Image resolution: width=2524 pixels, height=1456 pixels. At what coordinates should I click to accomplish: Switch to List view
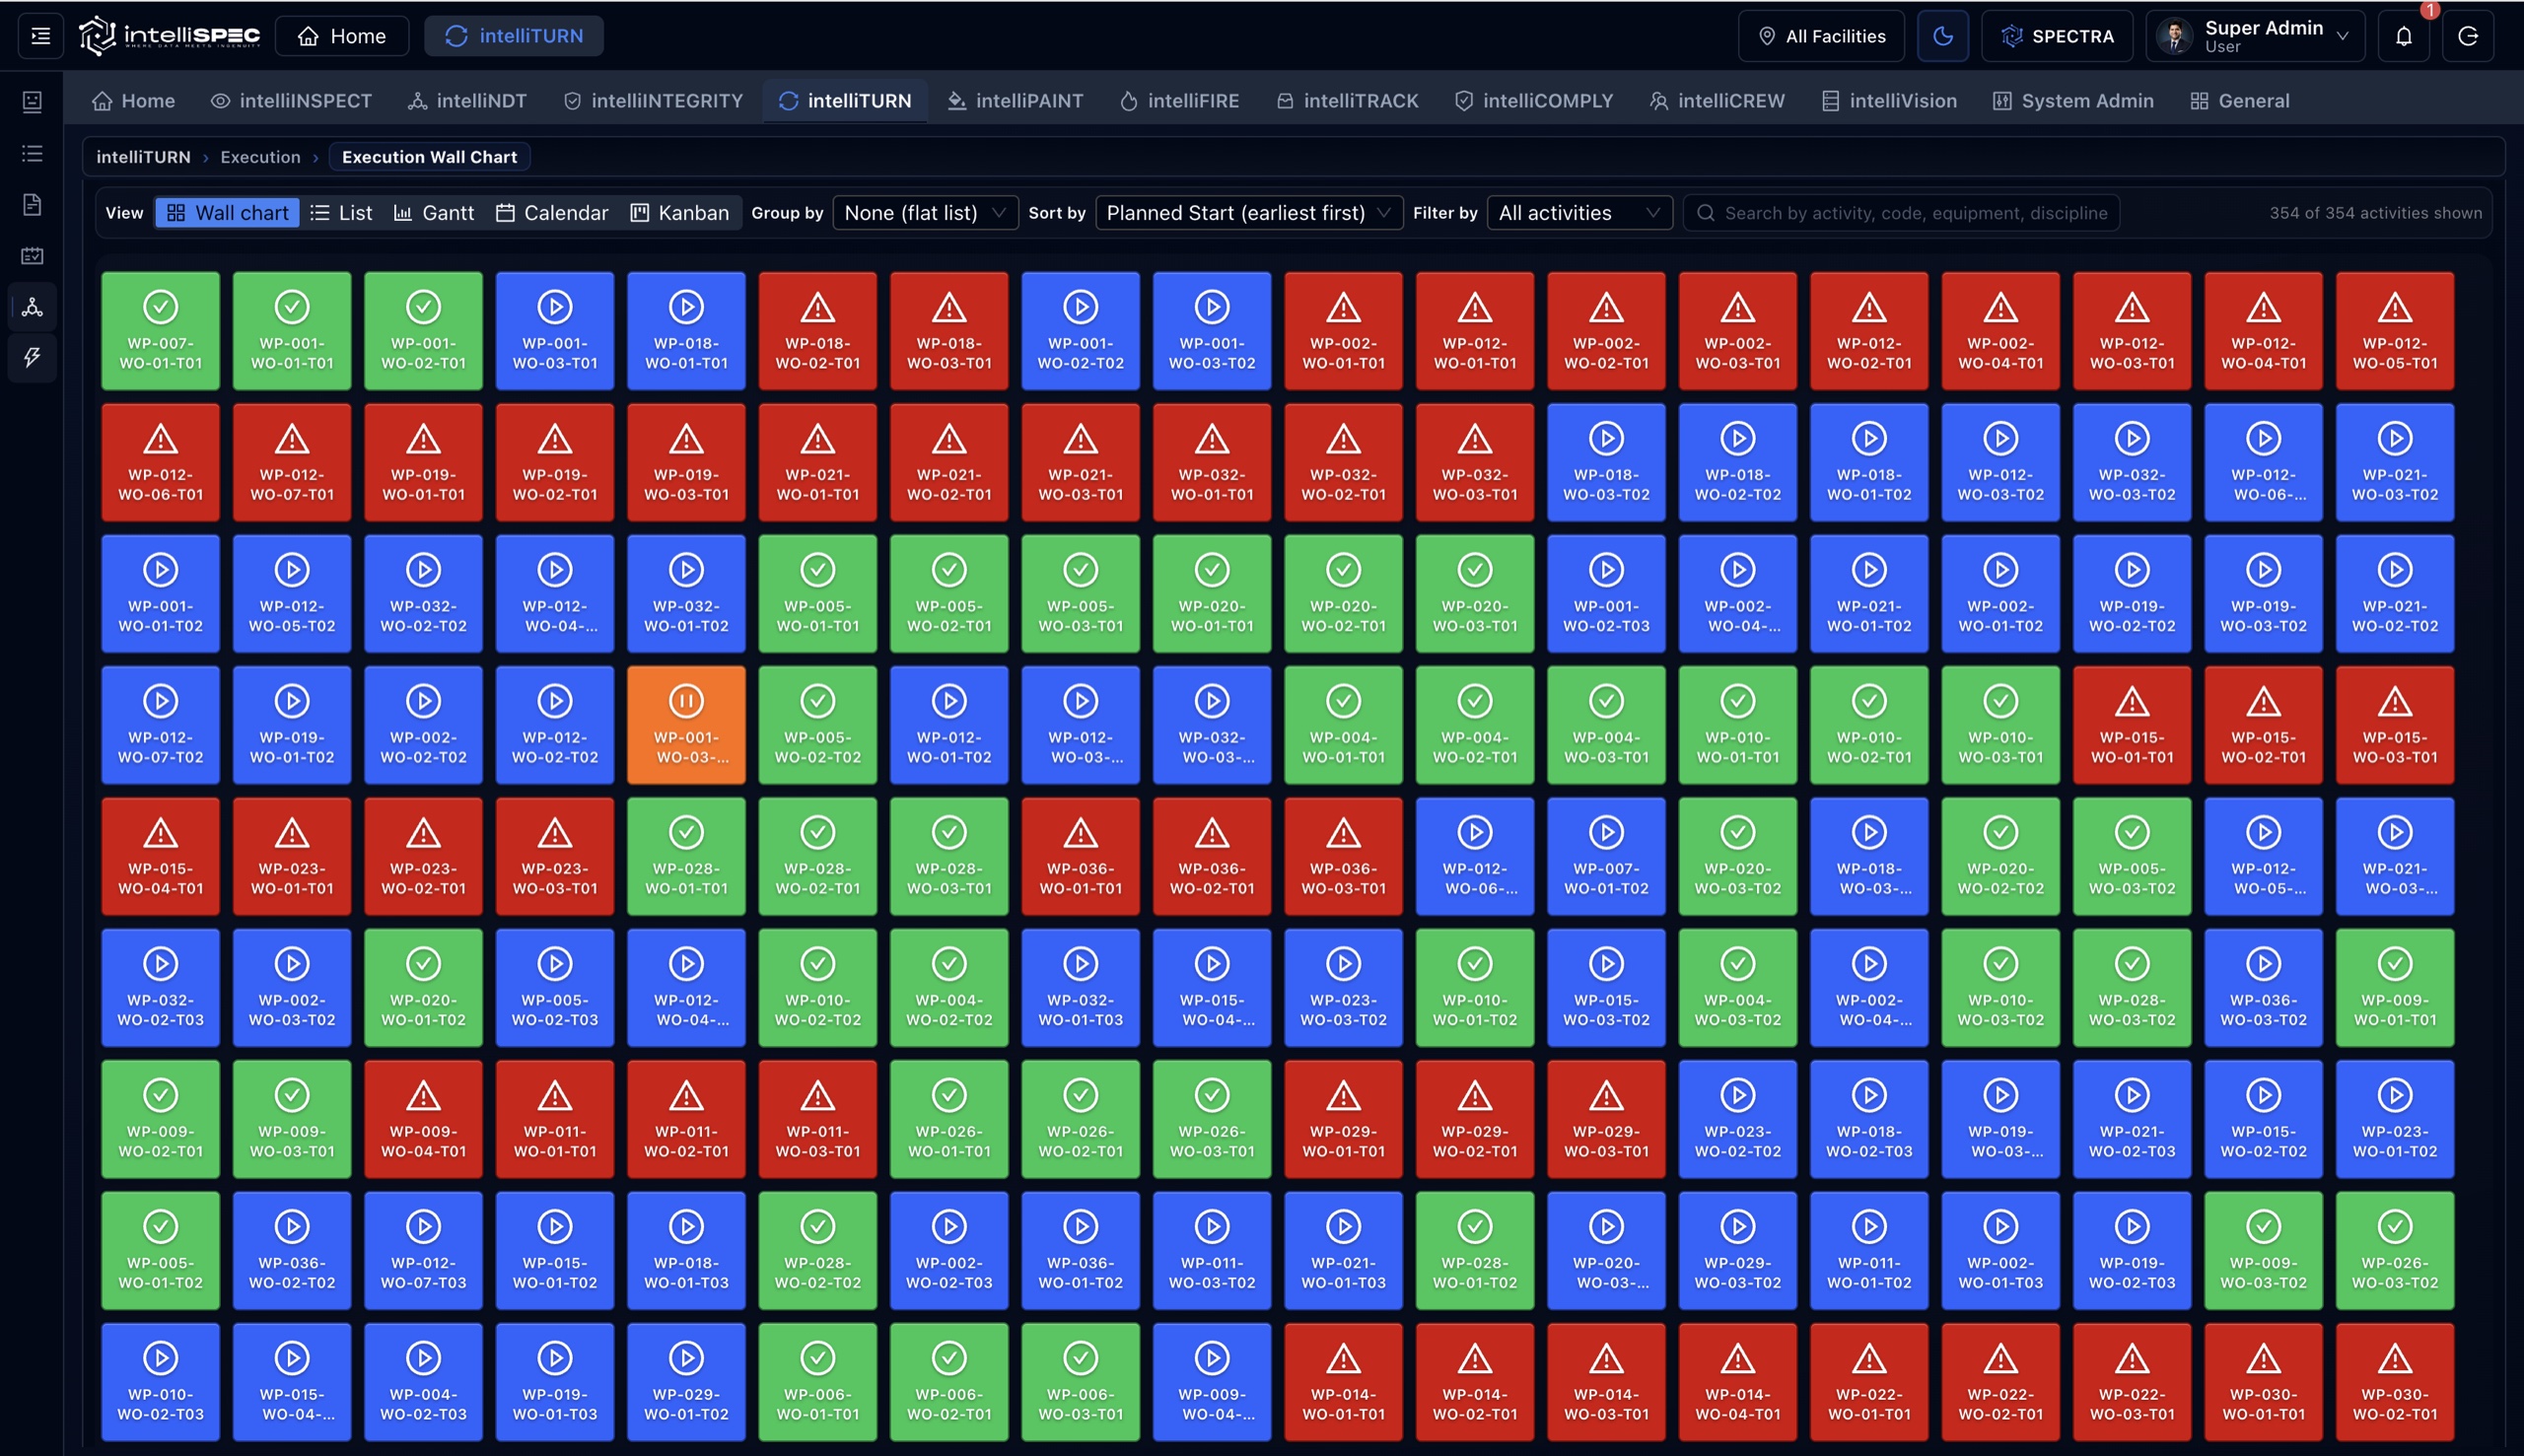click(341, 213)
